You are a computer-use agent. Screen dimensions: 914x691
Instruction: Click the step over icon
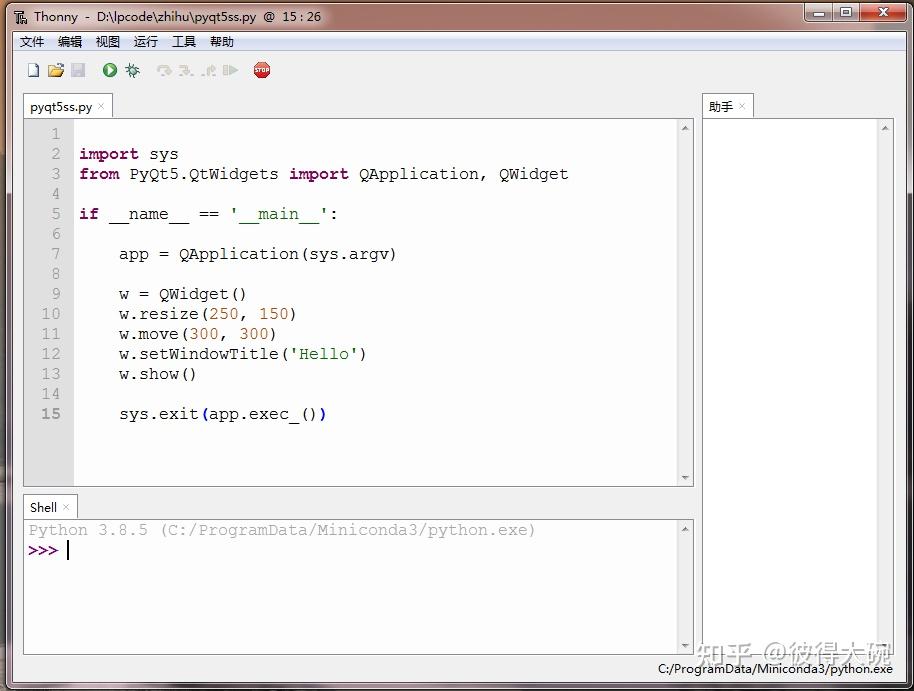(163, 70)
